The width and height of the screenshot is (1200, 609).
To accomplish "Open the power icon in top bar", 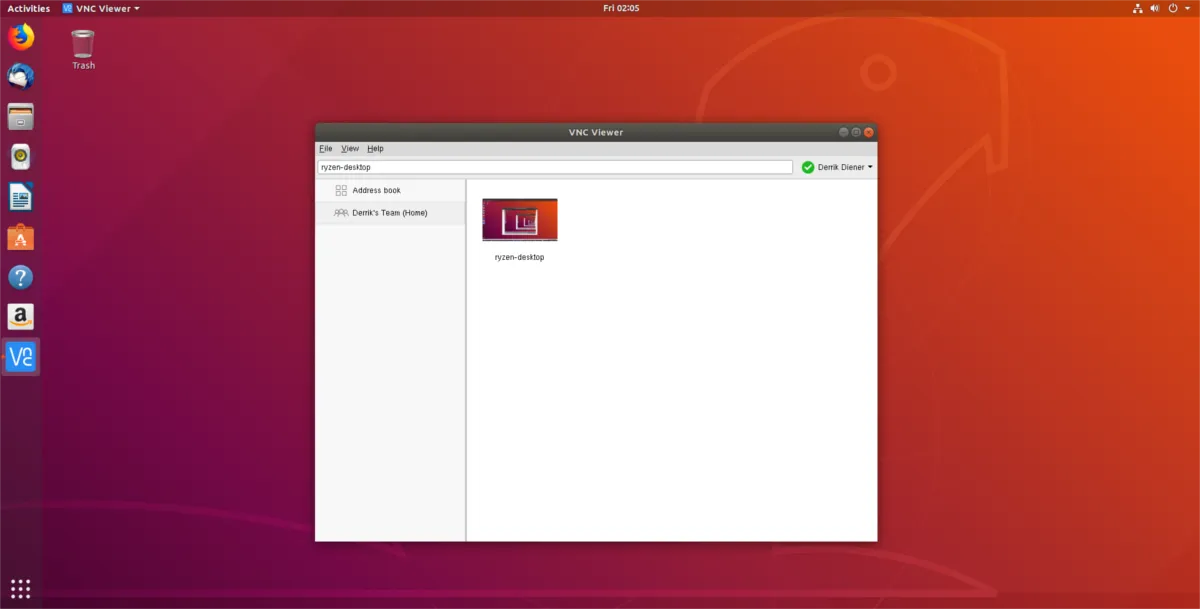I will pos(1175,8).
